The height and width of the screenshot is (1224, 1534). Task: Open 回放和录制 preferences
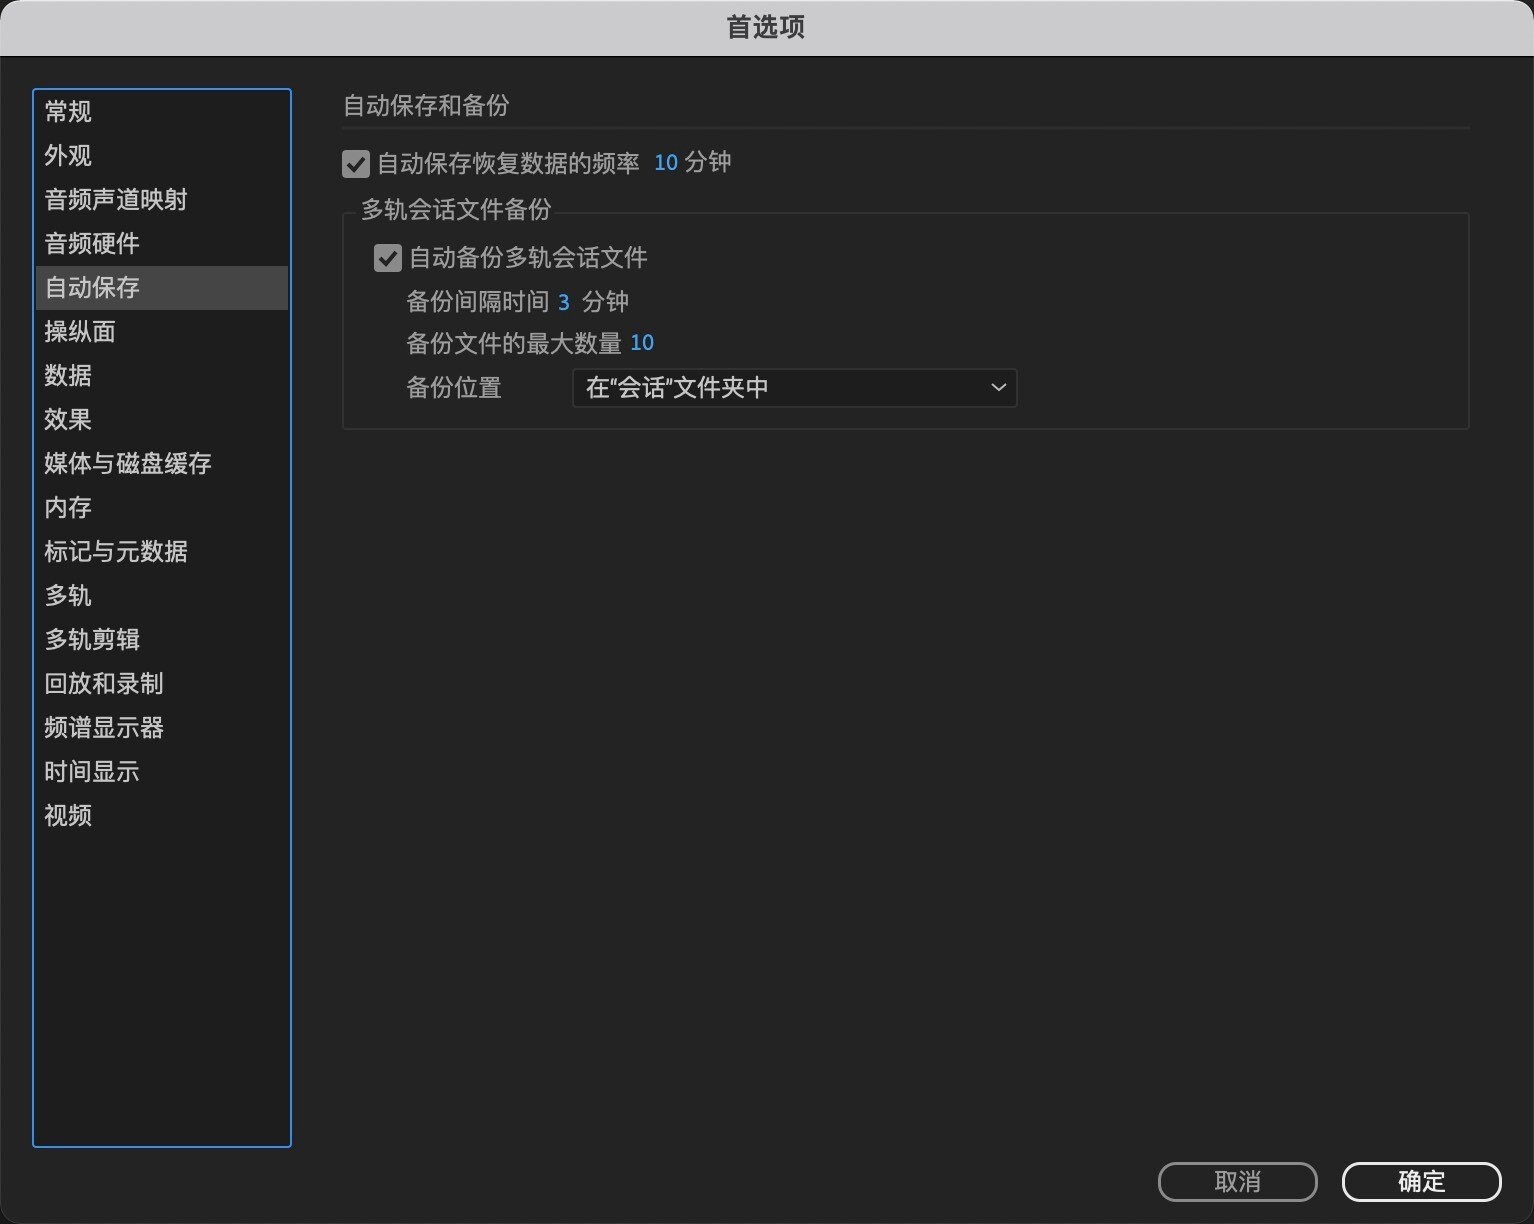tap(104, 684)
